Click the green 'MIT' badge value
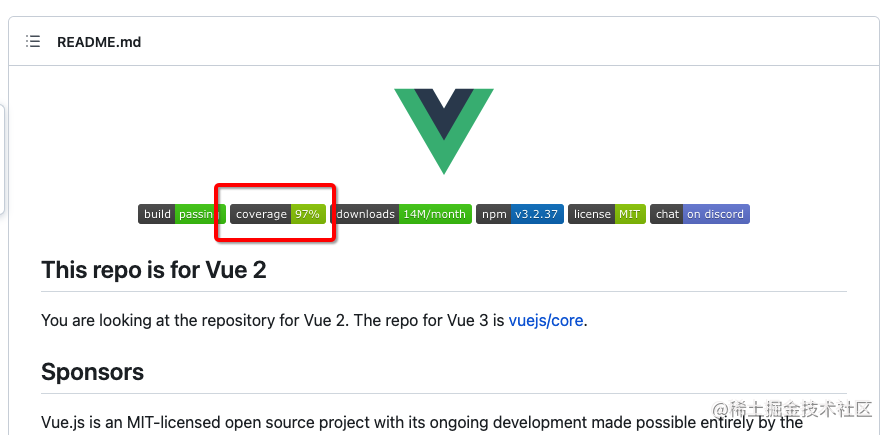 pos(629,214)
